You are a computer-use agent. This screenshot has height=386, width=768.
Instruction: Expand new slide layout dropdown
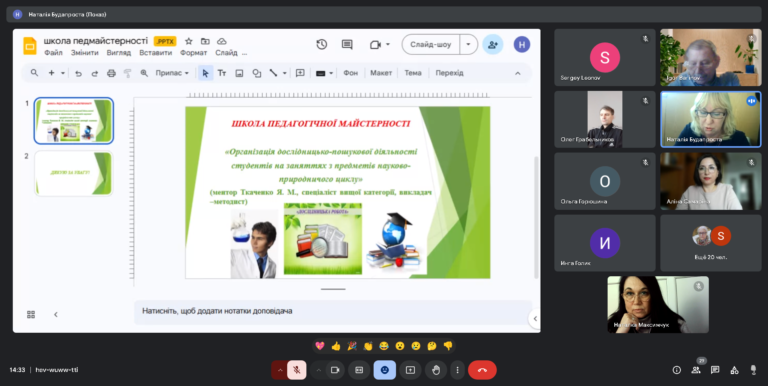pos(63,73)
